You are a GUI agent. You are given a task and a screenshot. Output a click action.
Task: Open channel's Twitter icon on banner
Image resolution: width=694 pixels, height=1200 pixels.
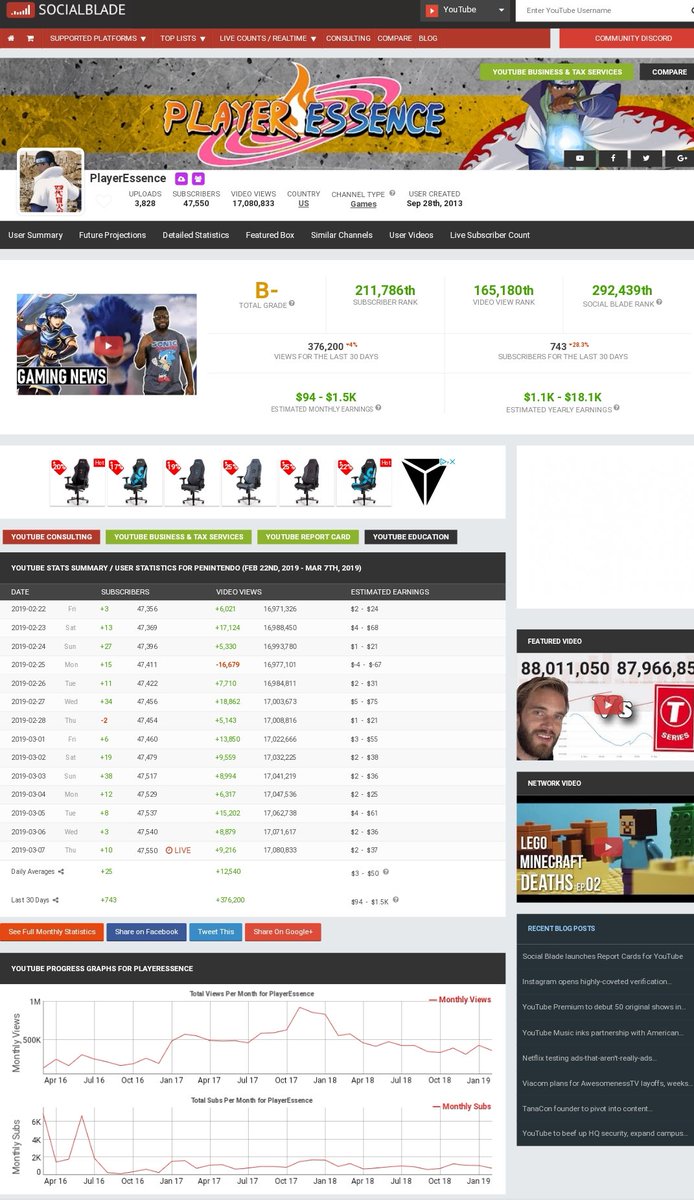[646, 158]
